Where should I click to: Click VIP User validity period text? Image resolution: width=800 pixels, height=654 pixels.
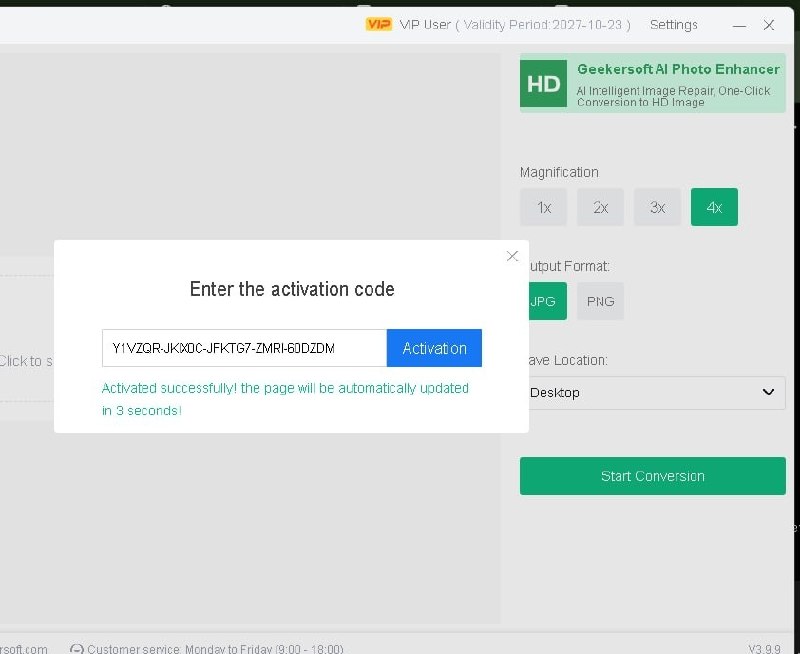point(515,24)
